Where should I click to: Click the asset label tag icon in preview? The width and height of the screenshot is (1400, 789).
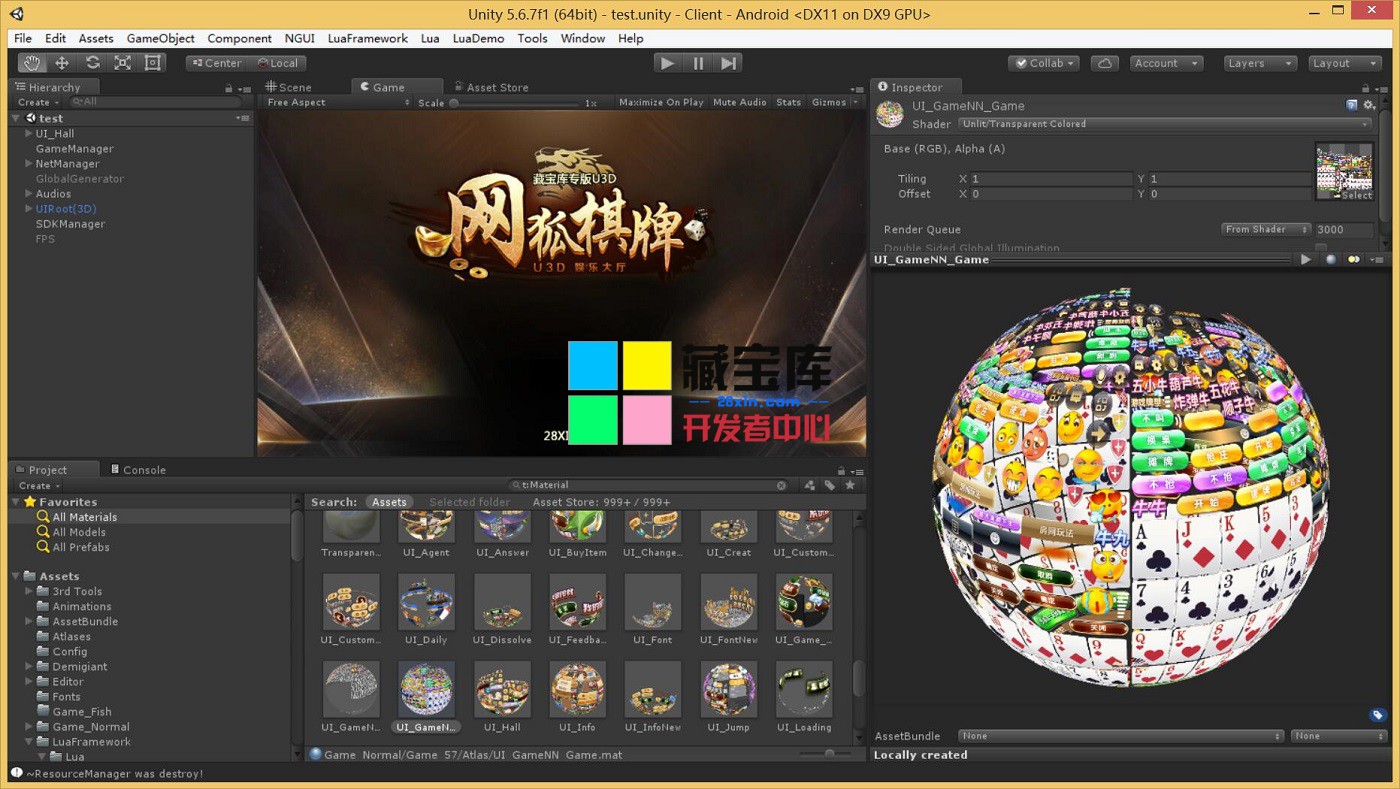pyautogui.click(x=1377, y=715)
